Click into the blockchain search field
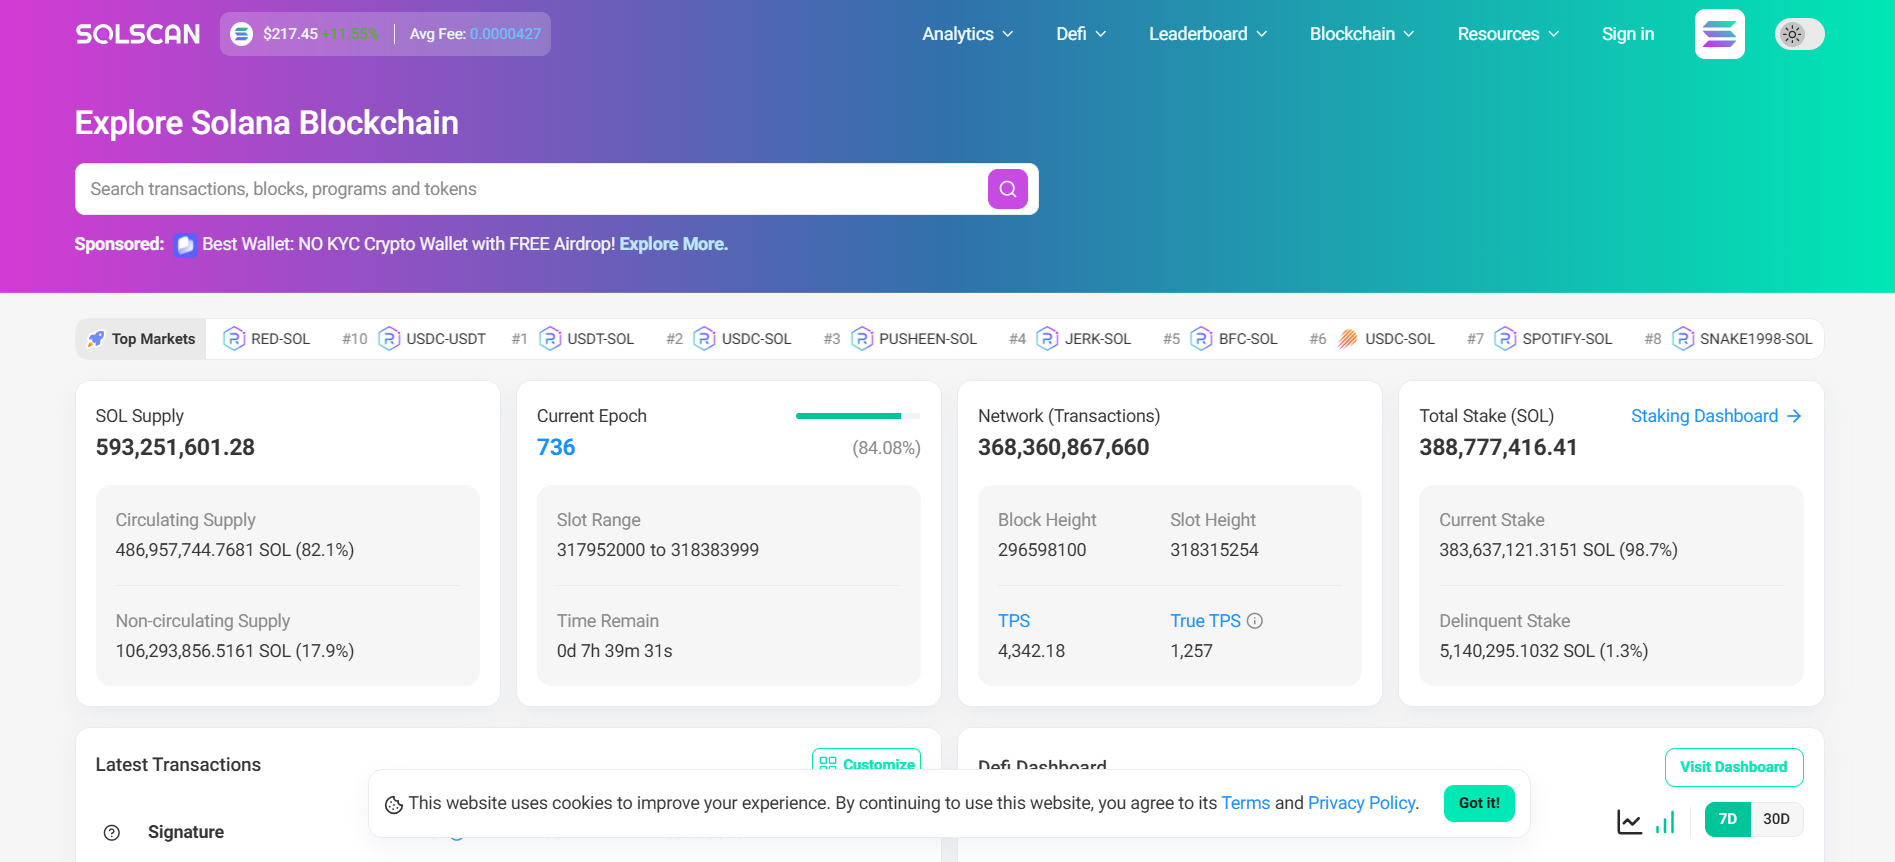The height and width of the screenshot is (862, 1895). coord(530,189)
